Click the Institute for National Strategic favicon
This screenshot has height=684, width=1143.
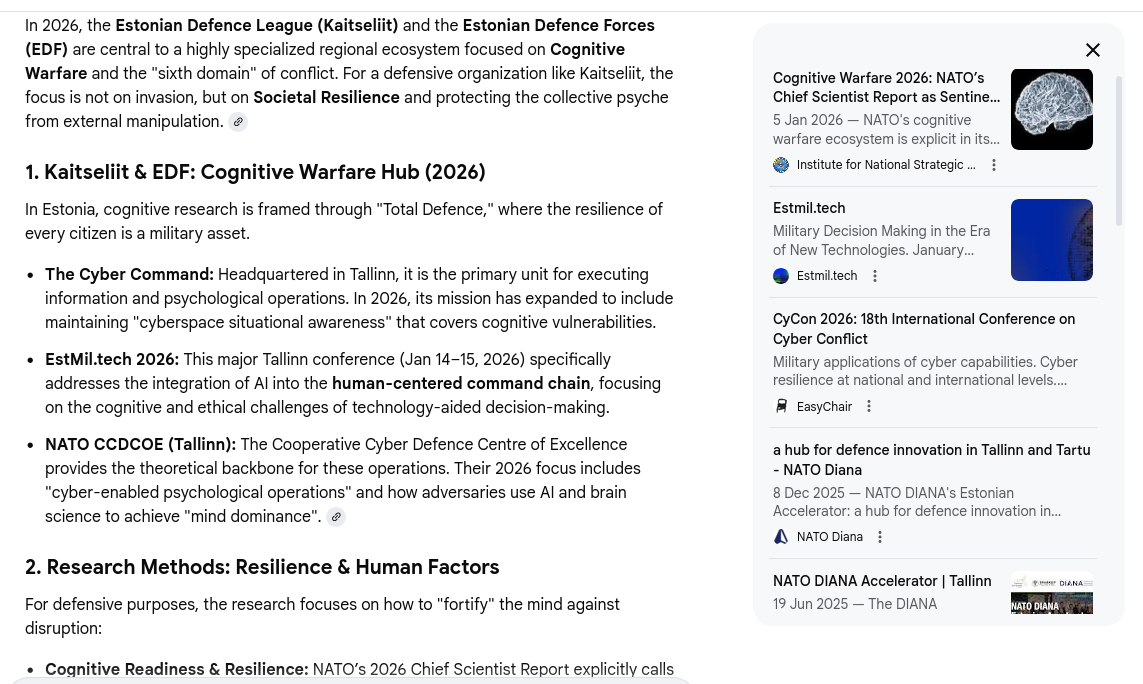[x=781, y=165]
